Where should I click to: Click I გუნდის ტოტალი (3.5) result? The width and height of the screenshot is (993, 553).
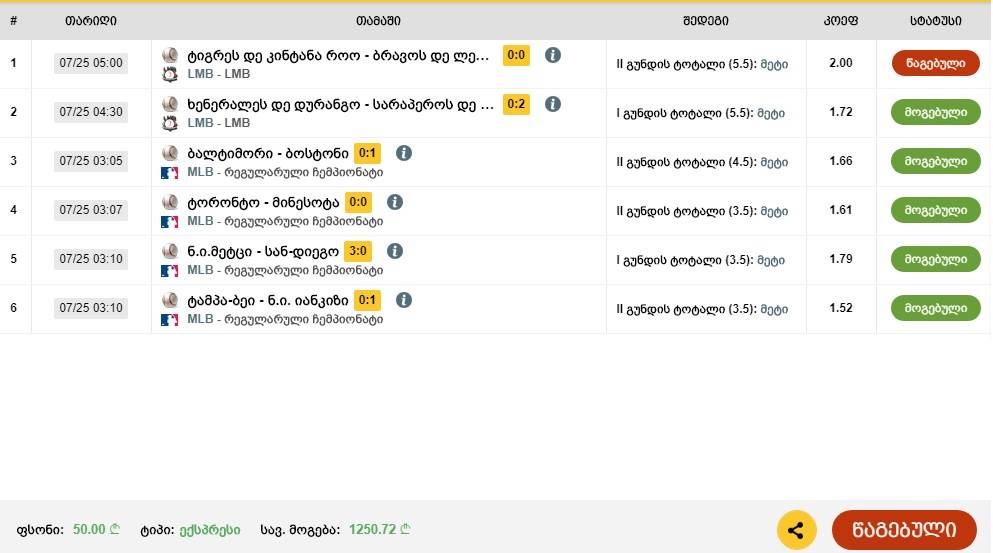[x=700, y=260]
